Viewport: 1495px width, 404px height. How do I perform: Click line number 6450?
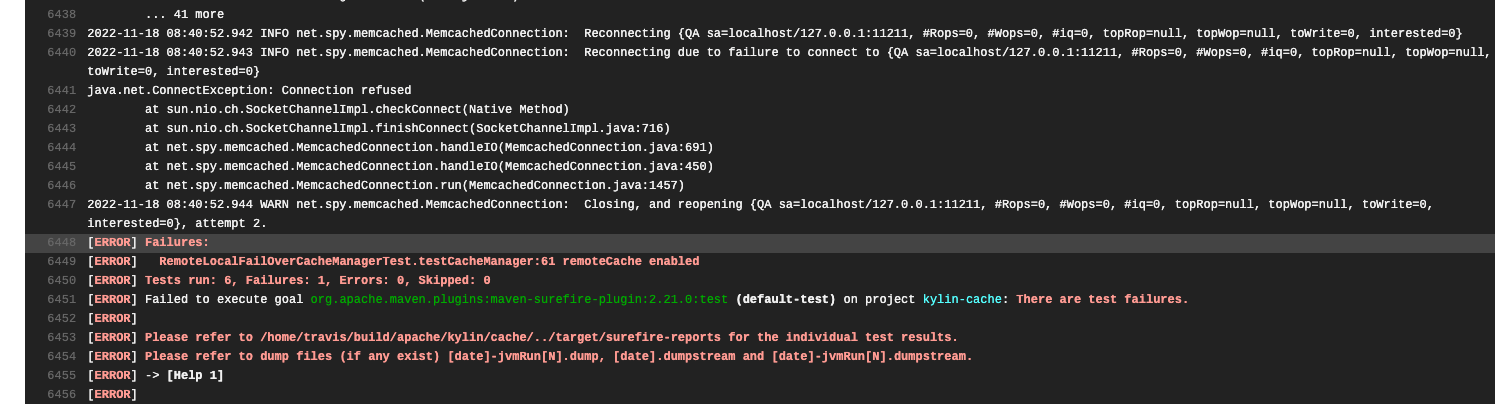point(61,281)
